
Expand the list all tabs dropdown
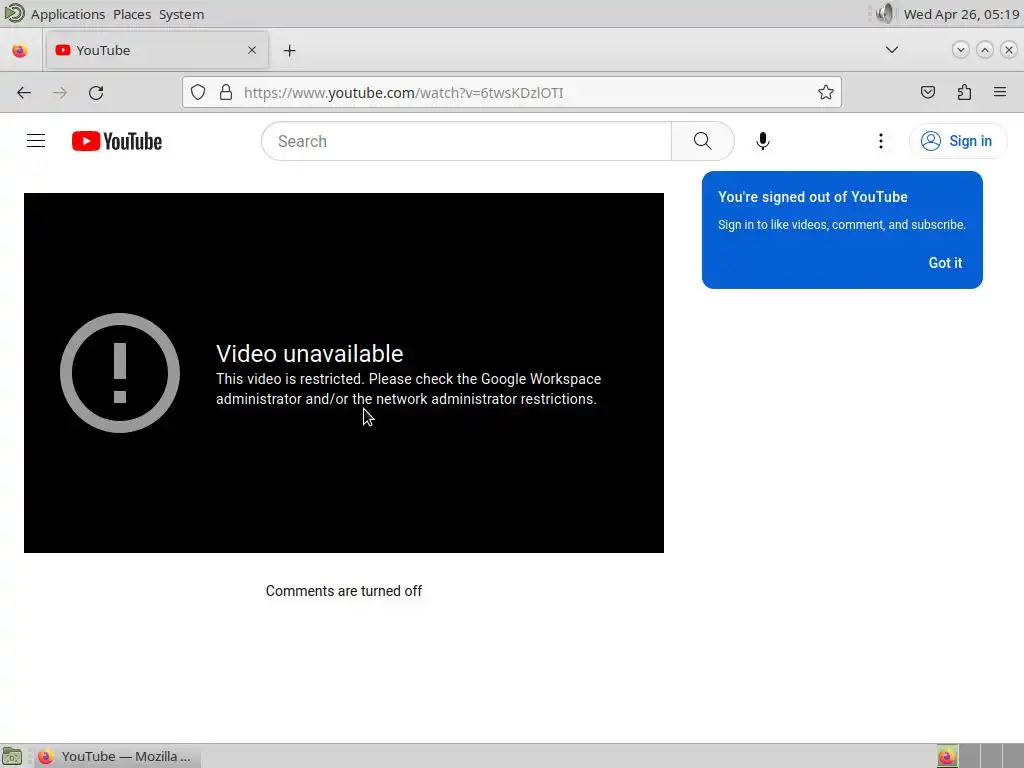[891, 50]
